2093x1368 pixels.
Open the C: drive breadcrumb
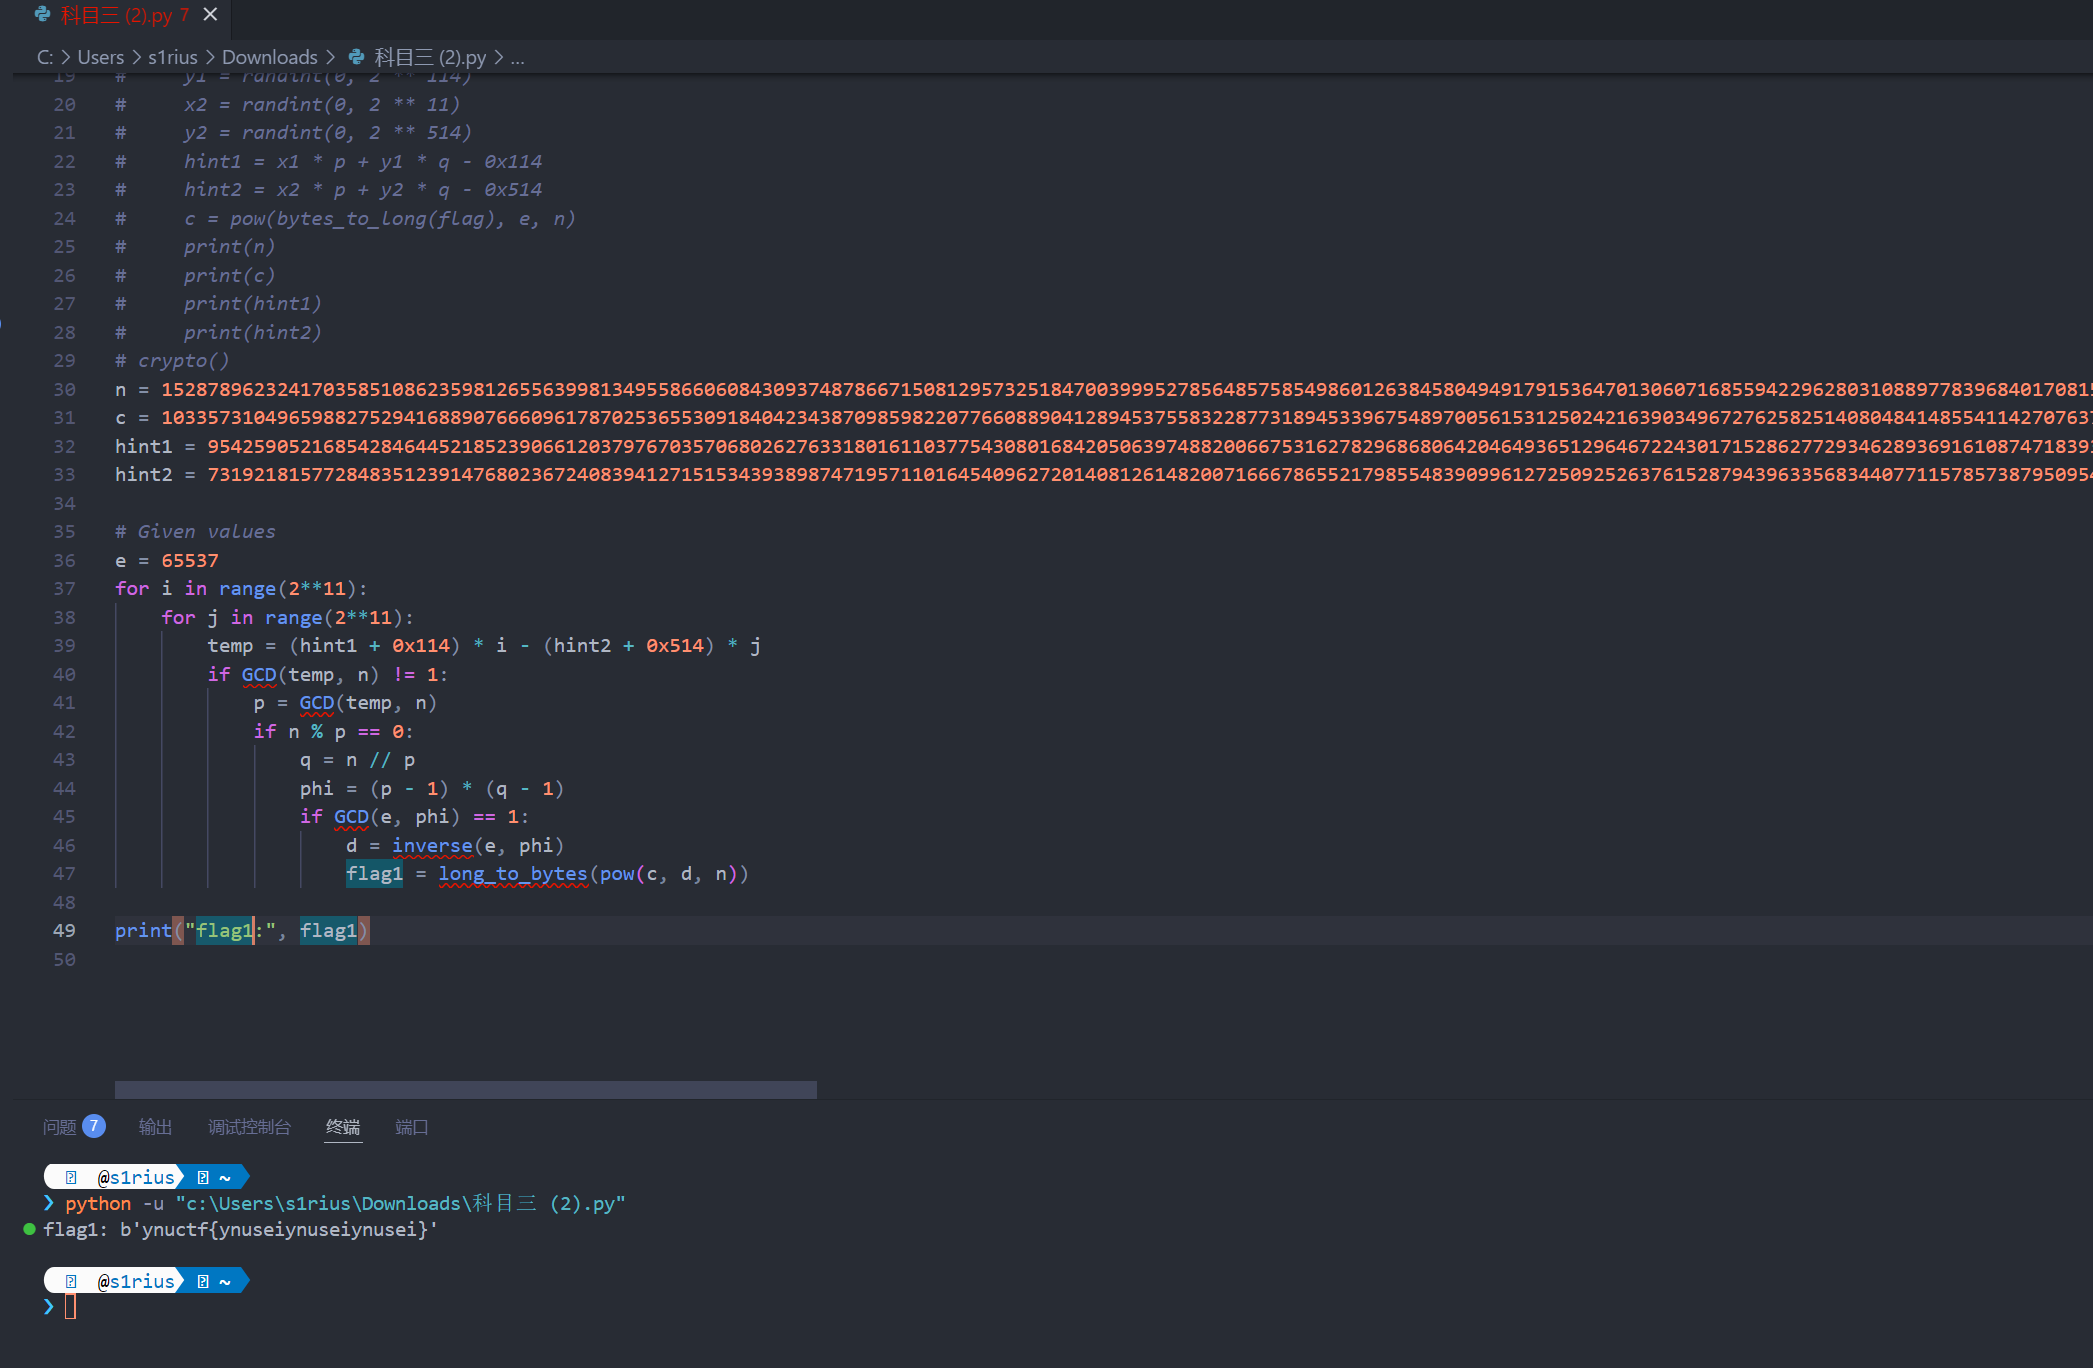(45, 58)
